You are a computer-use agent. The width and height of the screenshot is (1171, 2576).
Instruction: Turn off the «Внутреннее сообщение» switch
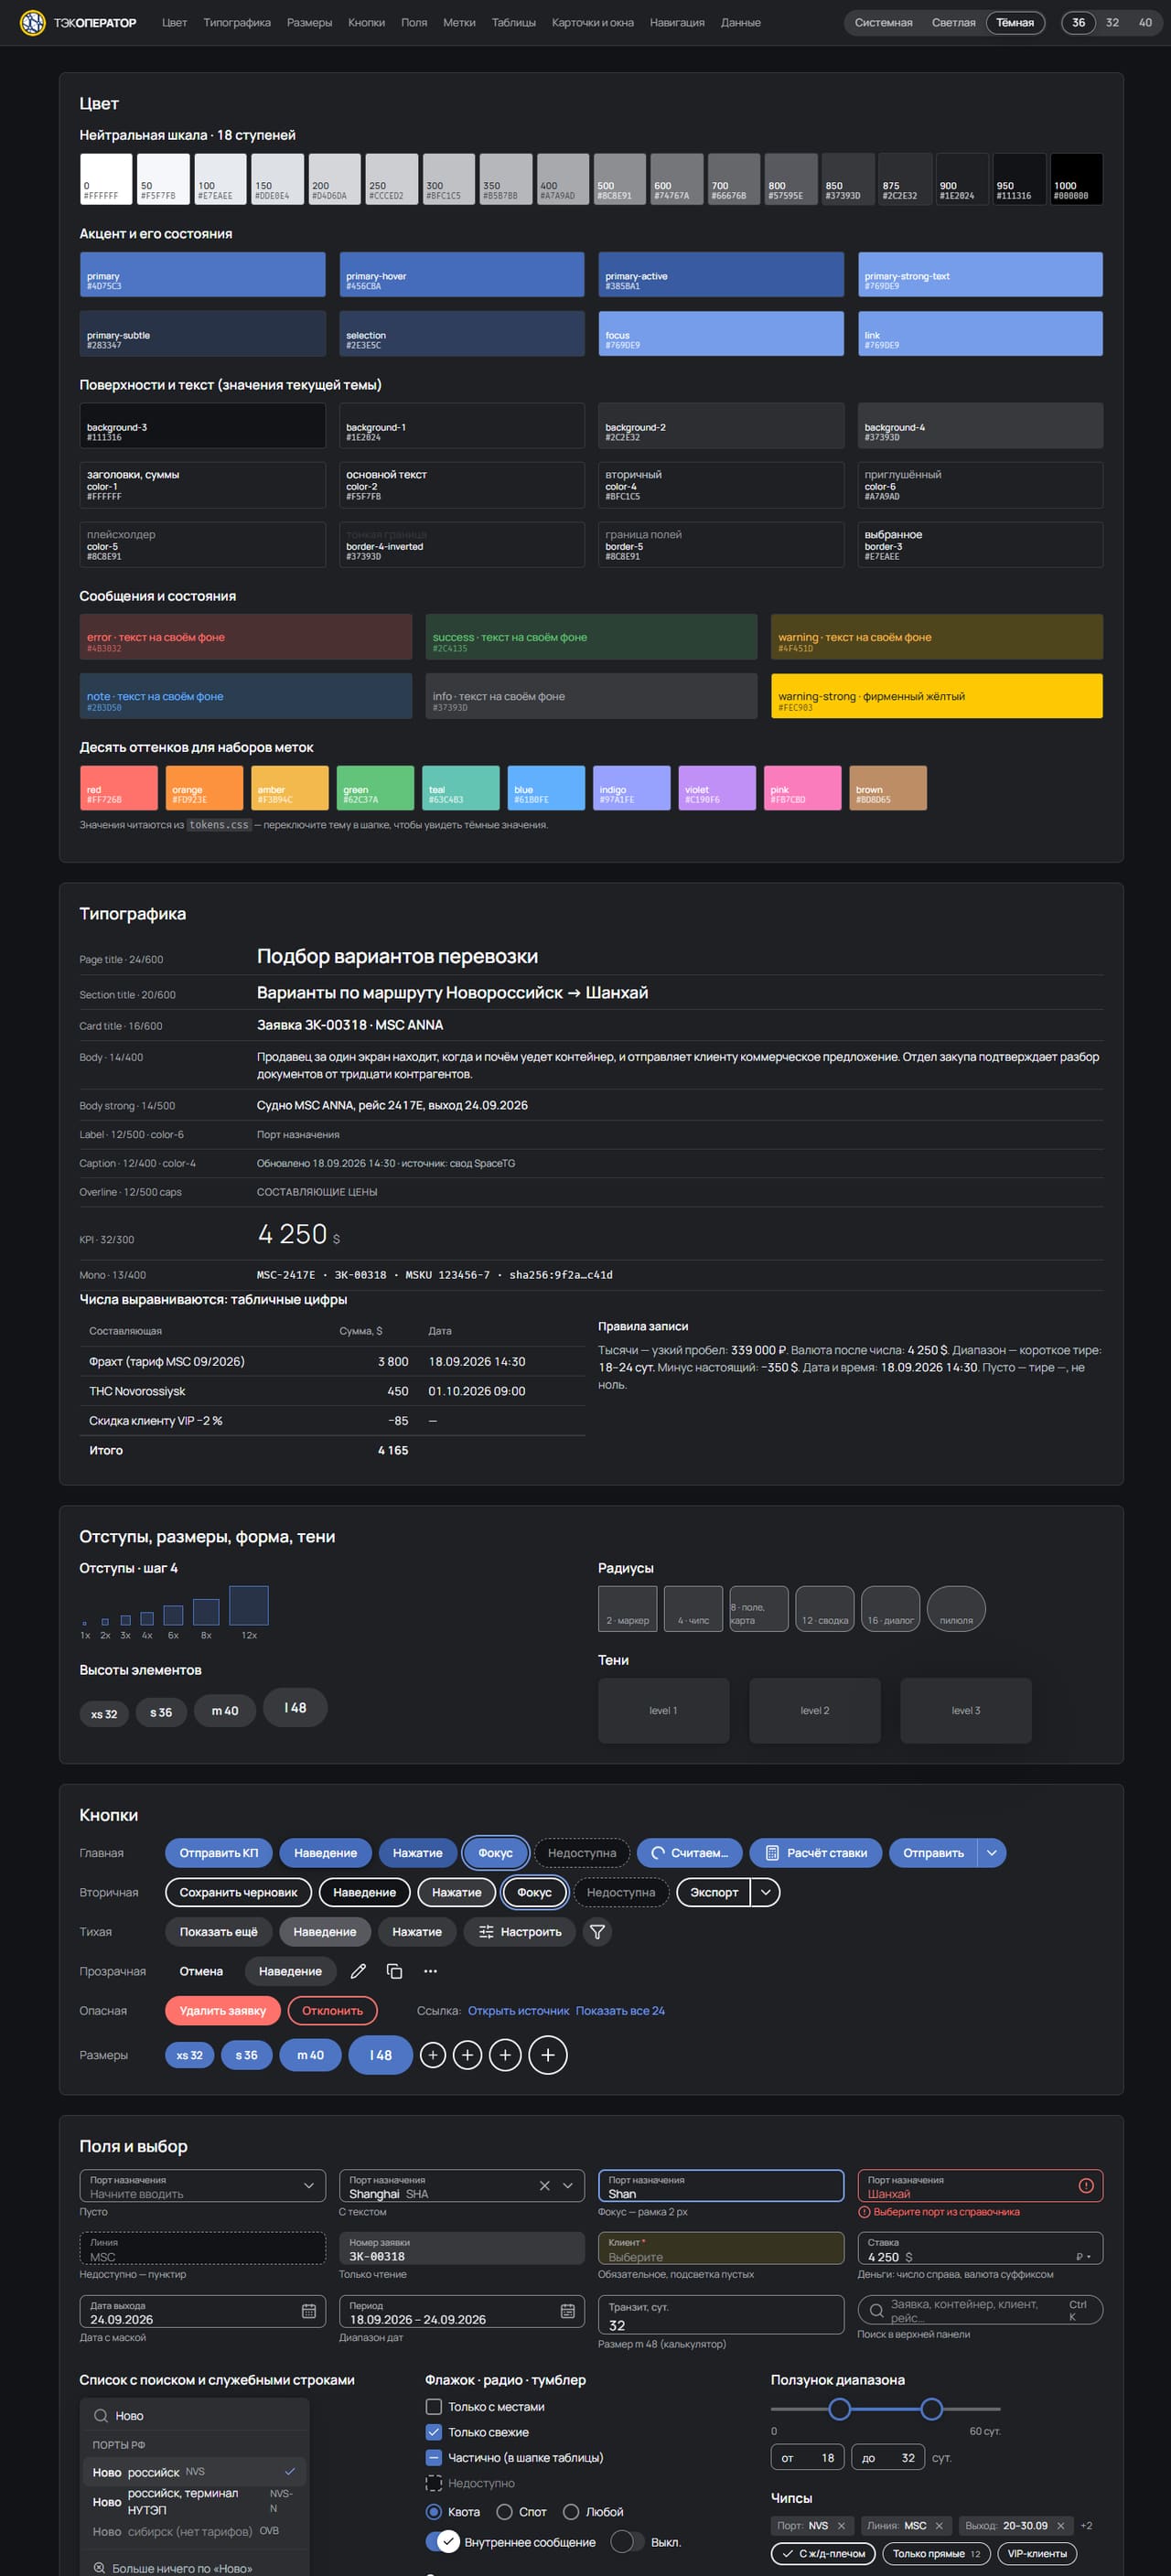click(x=442, y=2542)
